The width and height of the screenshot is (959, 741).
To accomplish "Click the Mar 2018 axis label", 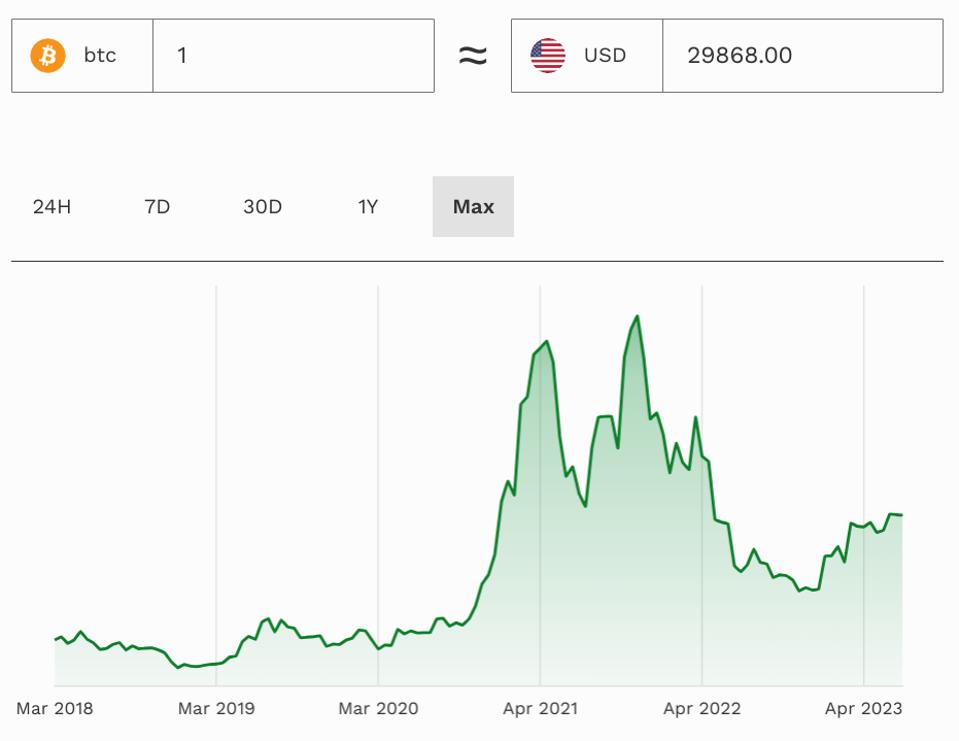I will coord(54,709).
